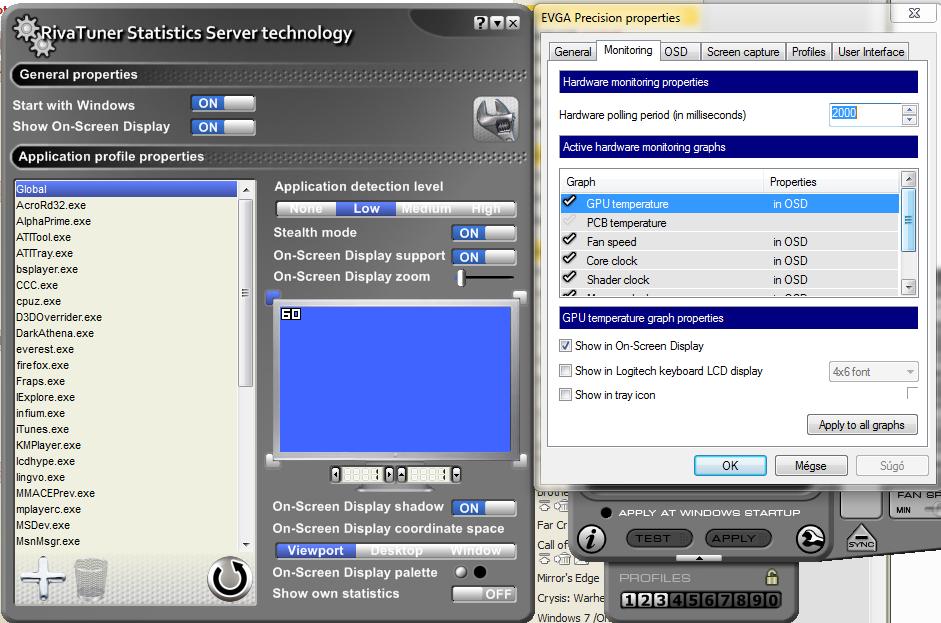Switch to the General tab
Image resolution: width=941 pixels, height=623 pixels.
(x=573, y=52)
